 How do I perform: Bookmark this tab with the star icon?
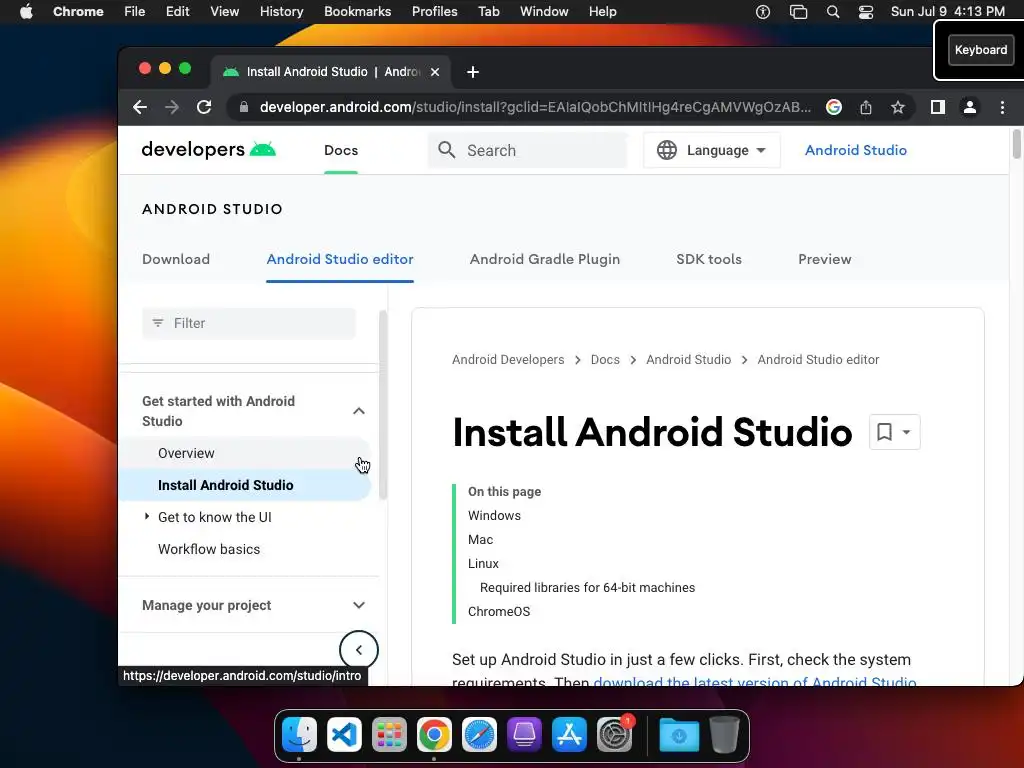click(x=898, y=107)
